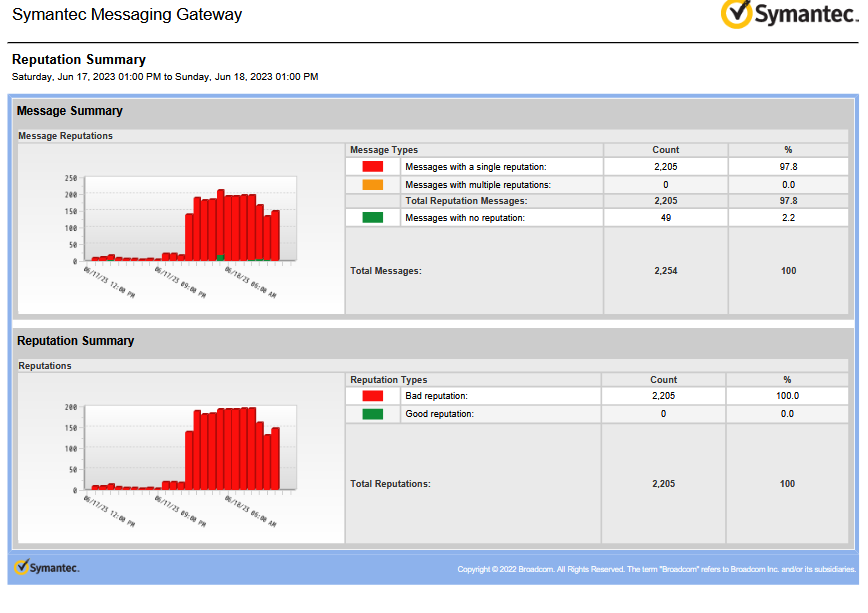Click the "Message Summary" section header

(70, 111)
